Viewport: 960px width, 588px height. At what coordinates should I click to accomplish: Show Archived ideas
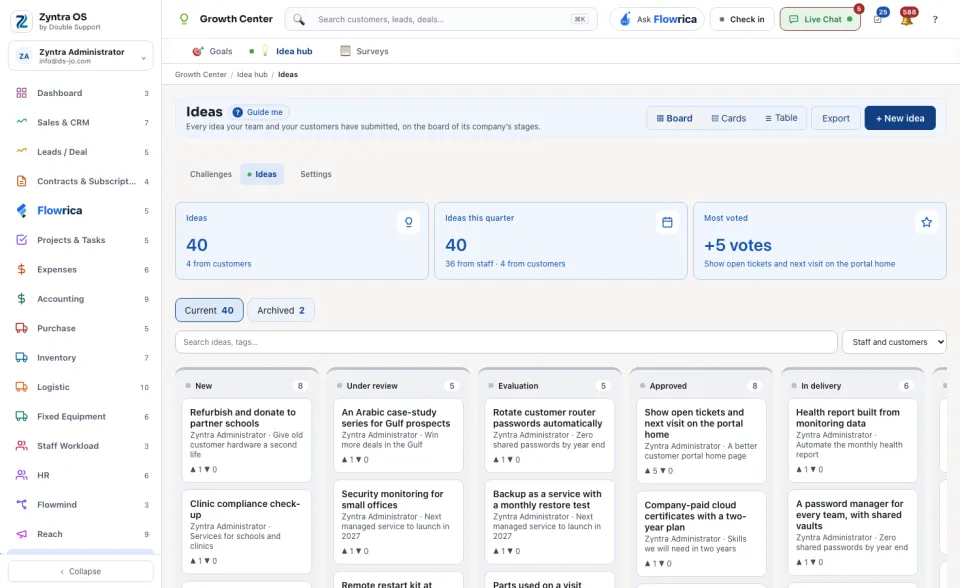pyautogui.click(x=281, y=311)
